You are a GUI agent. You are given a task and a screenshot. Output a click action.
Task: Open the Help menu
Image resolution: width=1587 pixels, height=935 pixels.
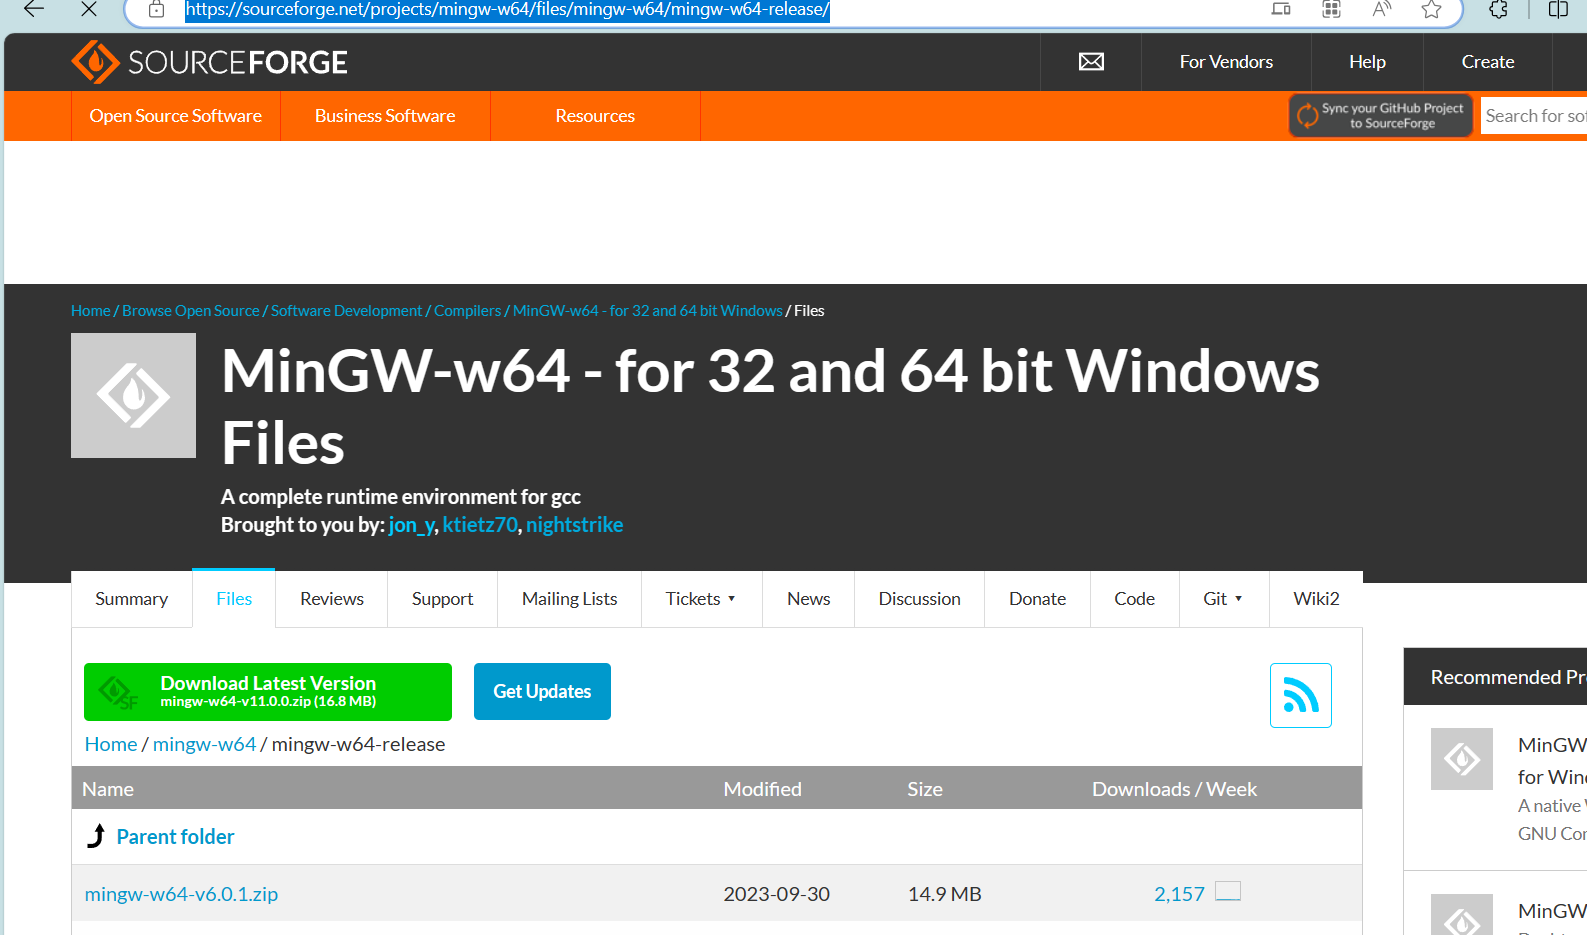1367,62
